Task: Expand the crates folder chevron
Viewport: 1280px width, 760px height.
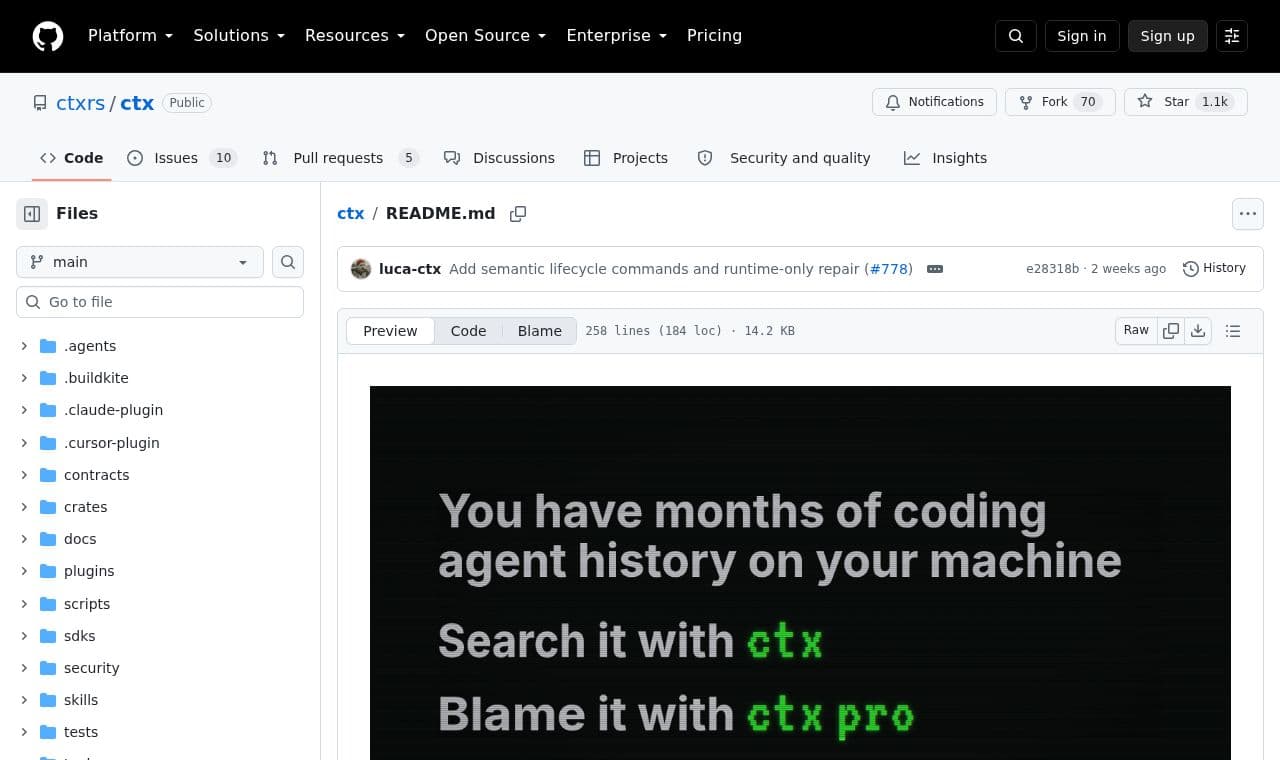Action: 24,507
